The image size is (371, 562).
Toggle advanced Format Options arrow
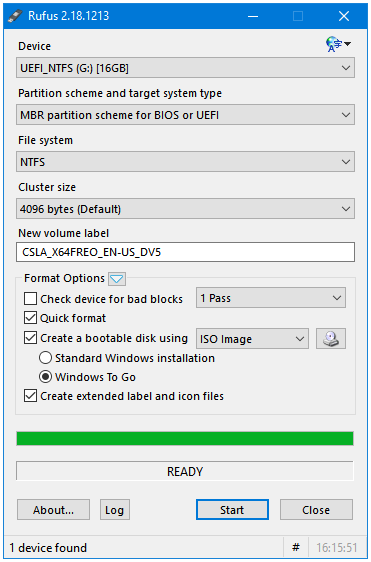pos(117,279)
